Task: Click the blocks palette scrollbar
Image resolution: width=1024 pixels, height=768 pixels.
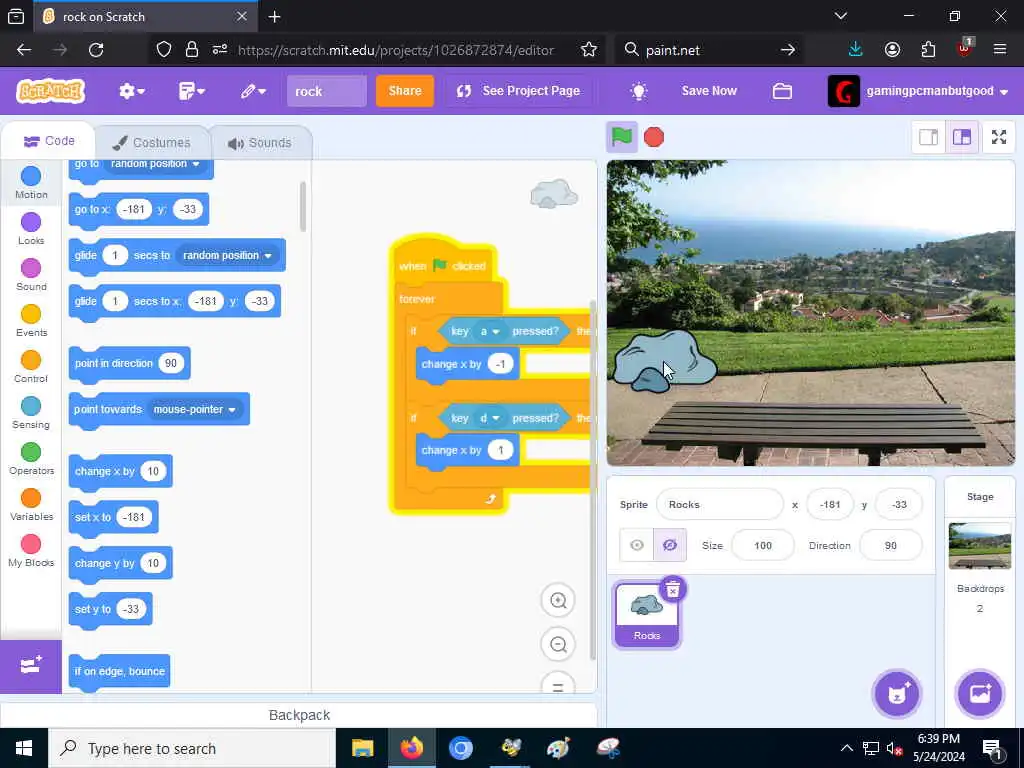Action: (302, 206)
